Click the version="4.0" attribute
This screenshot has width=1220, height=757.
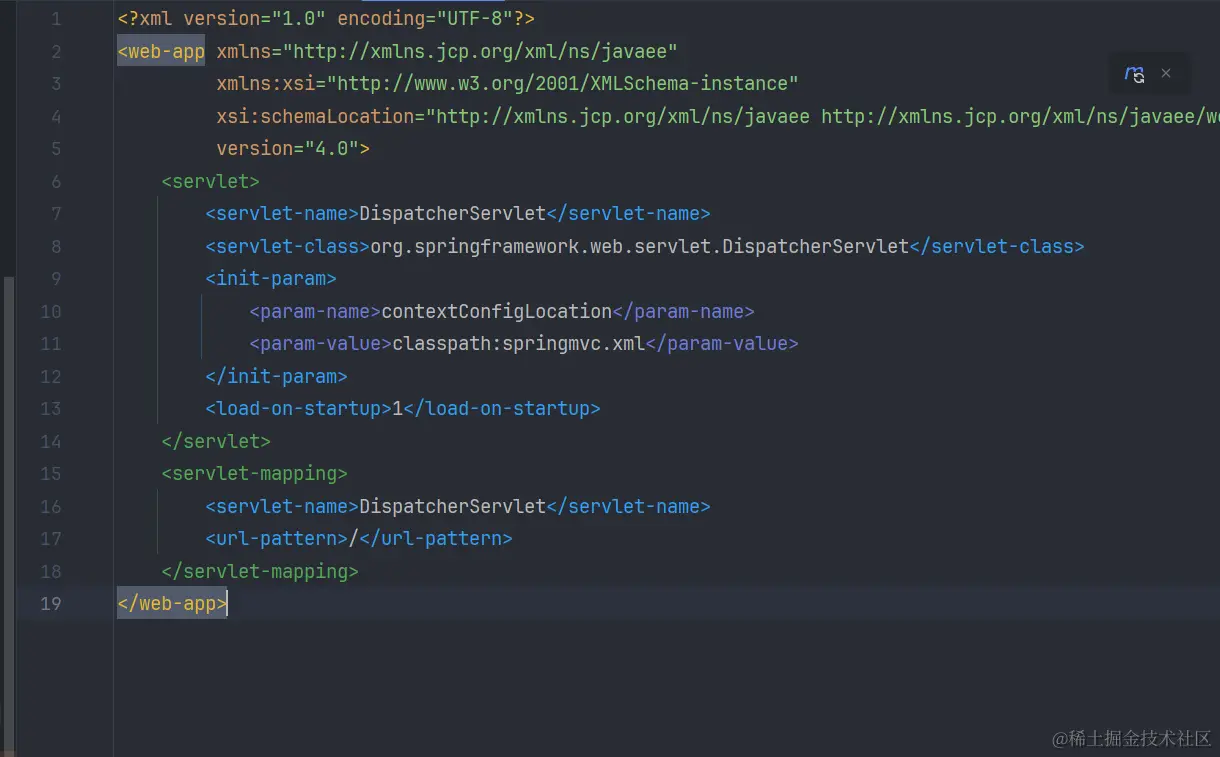click(288, 148)
